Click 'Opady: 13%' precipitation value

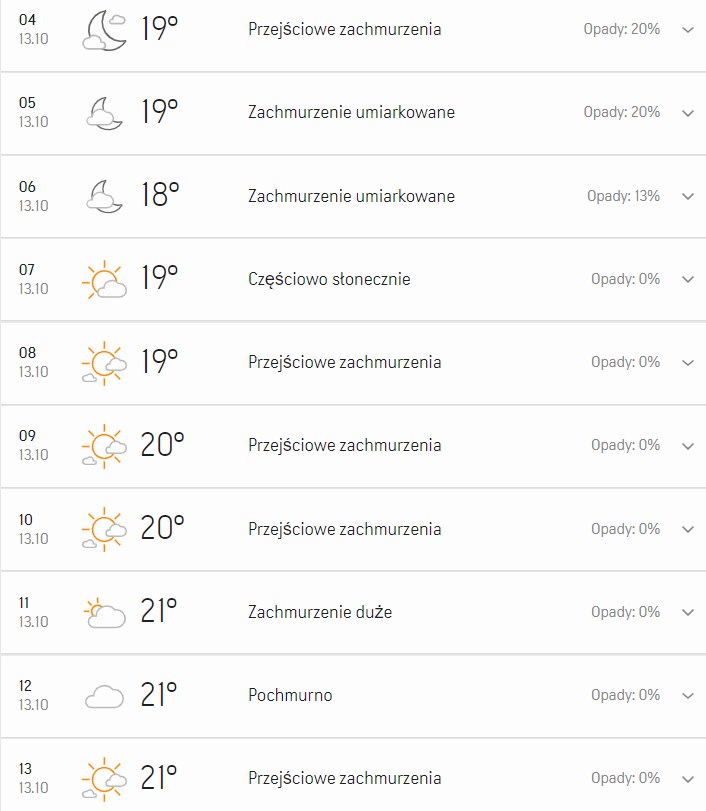(x=623, y=196)
